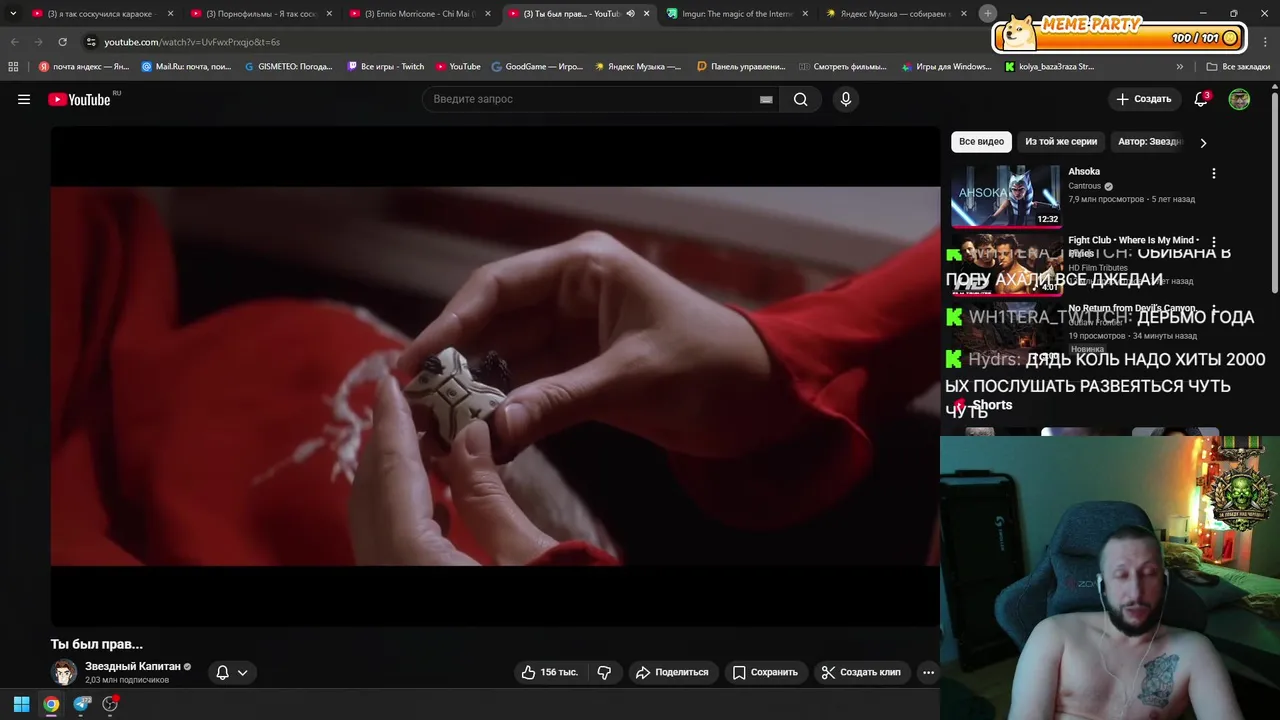View site information icon in address bar
Viewport: 1280px width, 720px height.
(x=91, y=42)
